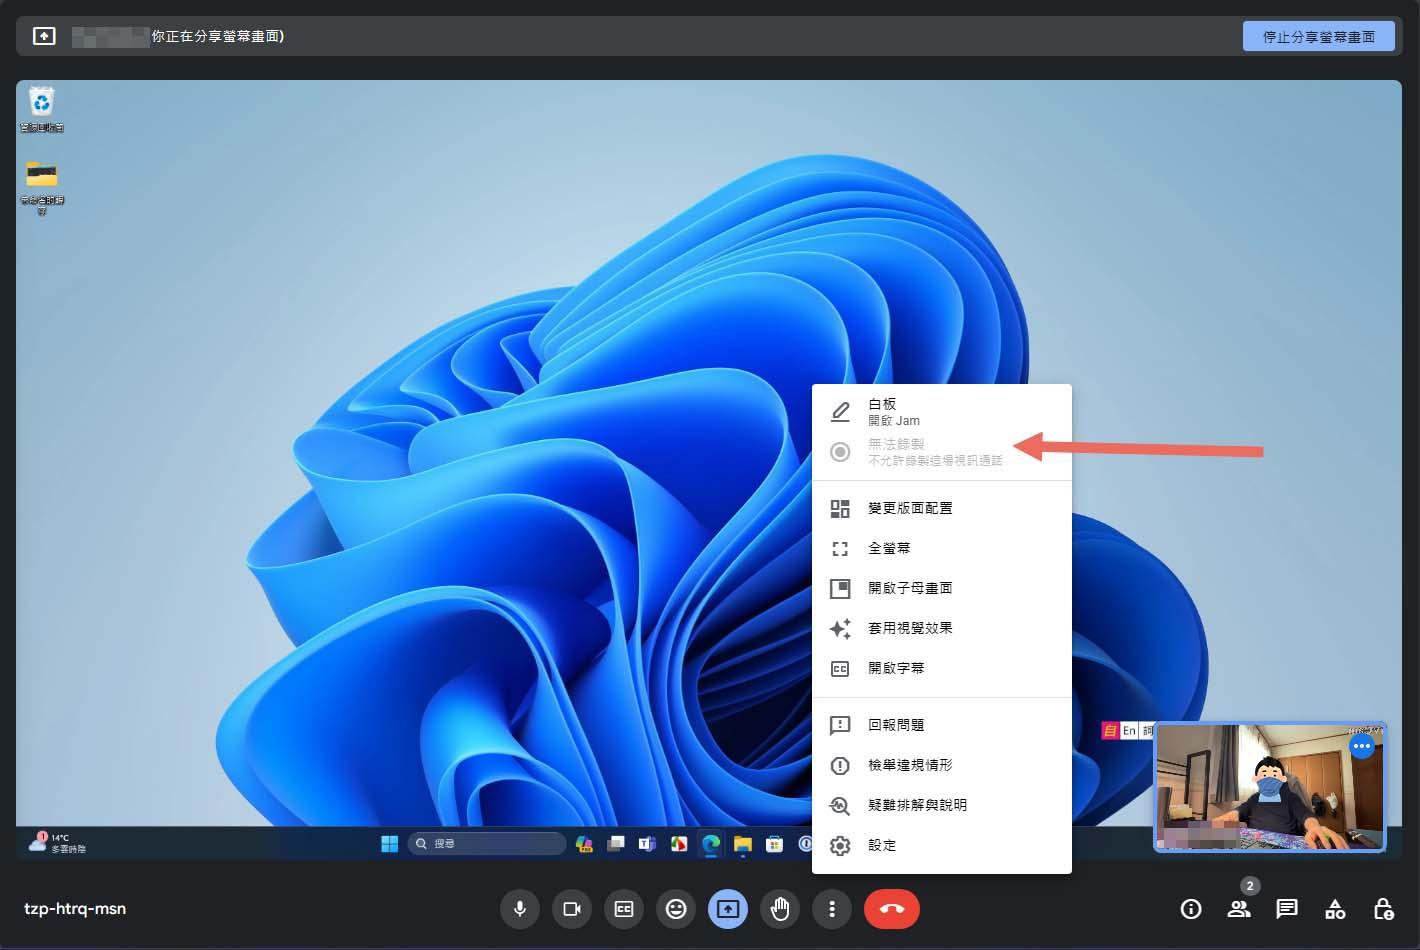
Task: Click File Explorer icon on shared taskbar
Action: pos(742,844)
